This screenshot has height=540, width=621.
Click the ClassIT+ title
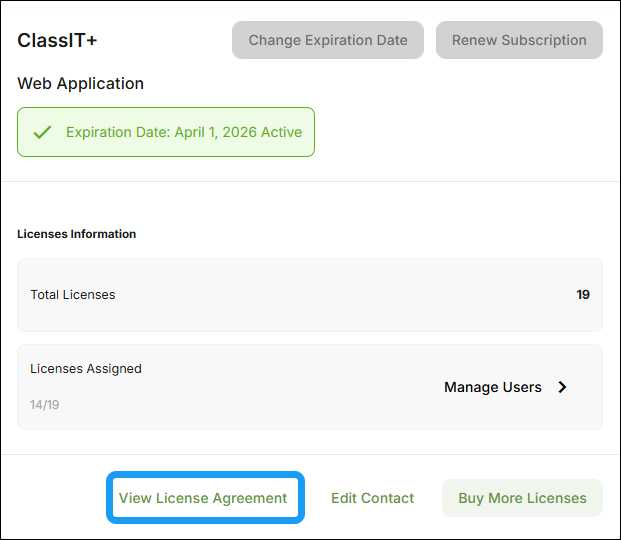(57, 40)
